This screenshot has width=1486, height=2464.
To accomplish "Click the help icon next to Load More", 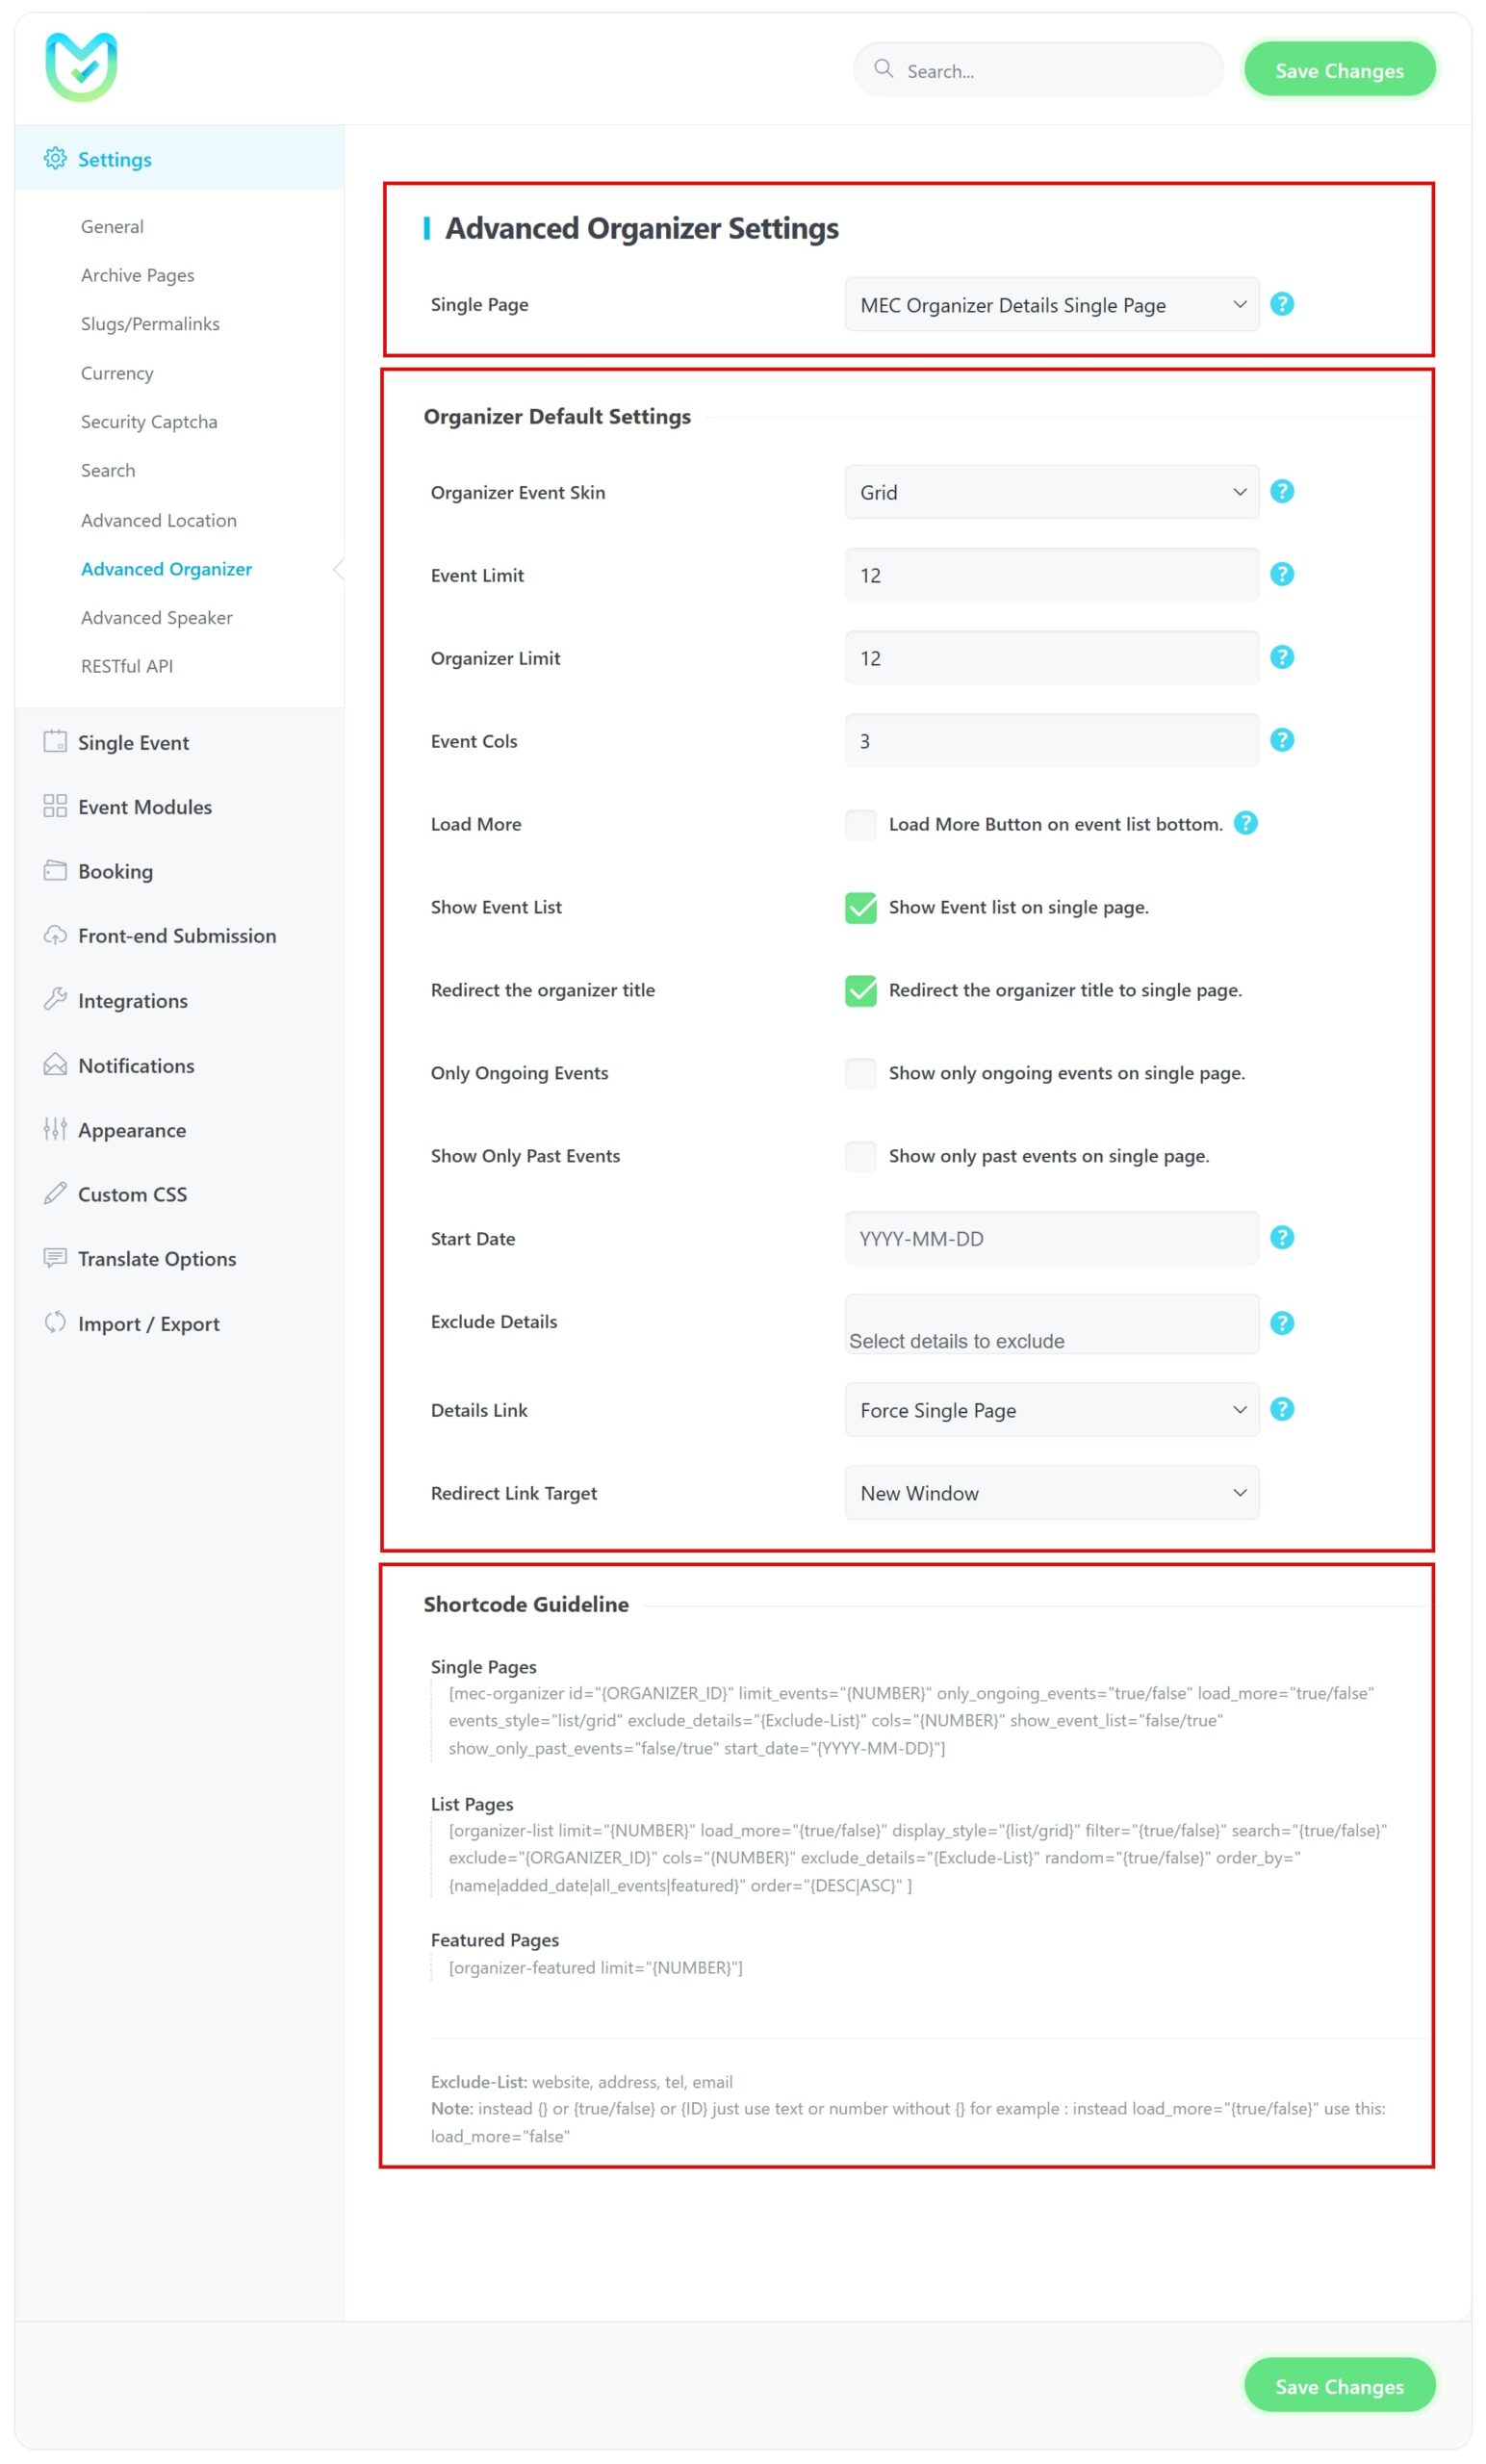I will tap(1245, 823).
